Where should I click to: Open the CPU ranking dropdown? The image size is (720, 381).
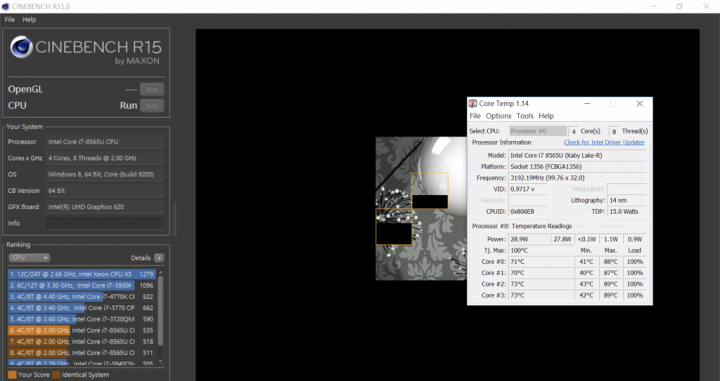pyautogui.click(x=29, y=258)
